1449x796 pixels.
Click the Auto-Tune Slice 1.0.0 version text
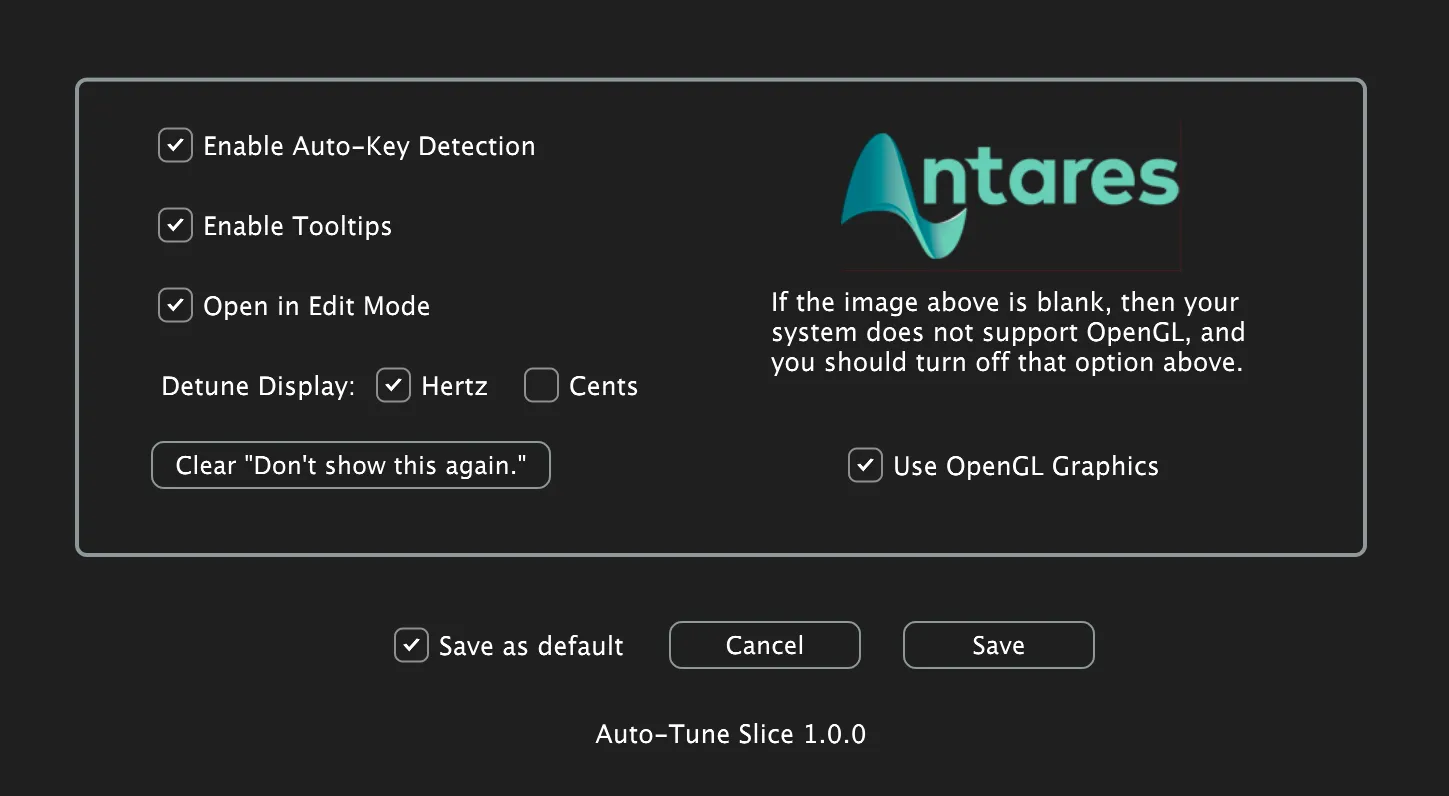[x=730, y=734]
